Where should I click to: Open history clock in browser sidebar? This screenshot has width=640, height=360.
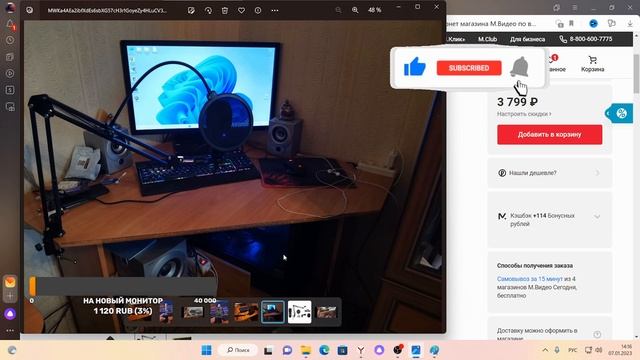click(10, 40)
